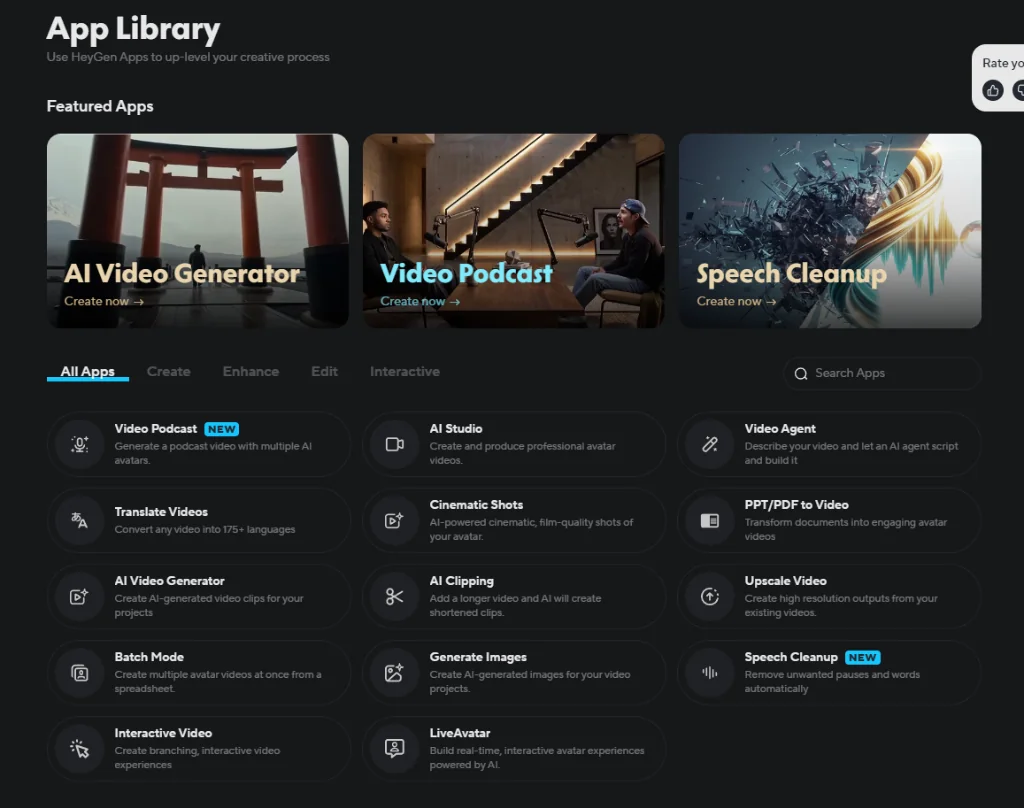The image size is (1024, 808).
Task: Open the Speech Cleanup featured card
Action: pos(830,231)
